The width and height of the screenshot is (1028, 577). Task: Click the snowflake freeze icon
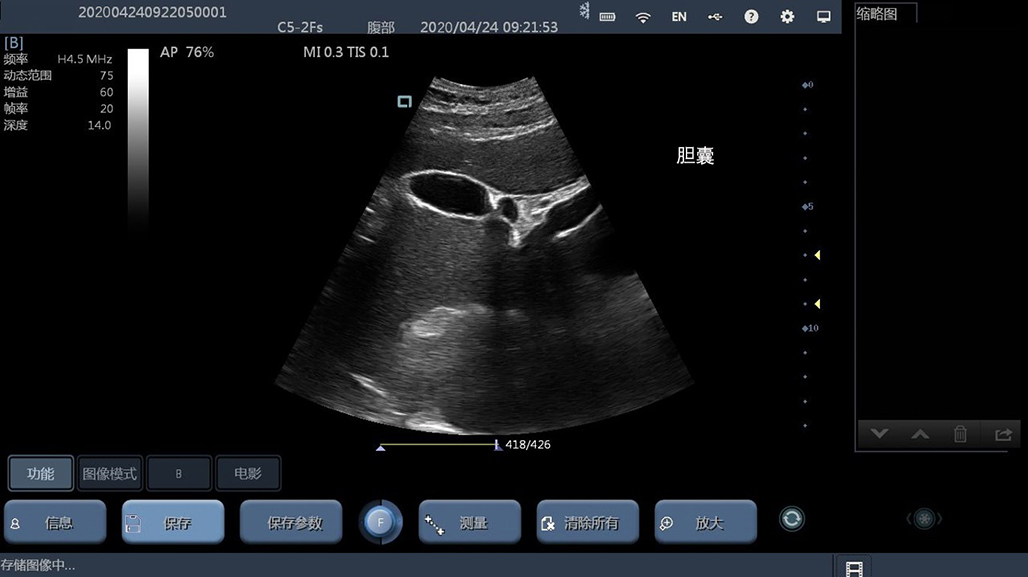point(584,11)
